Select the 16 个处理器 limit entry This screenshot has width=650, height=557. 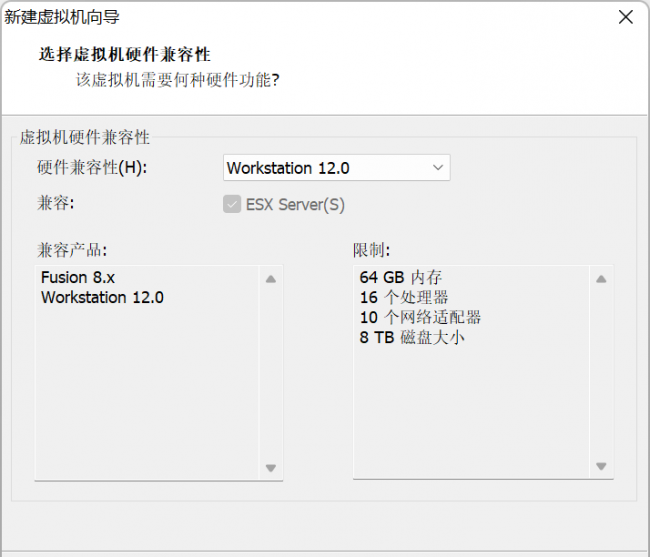click(x=404, y=297)
